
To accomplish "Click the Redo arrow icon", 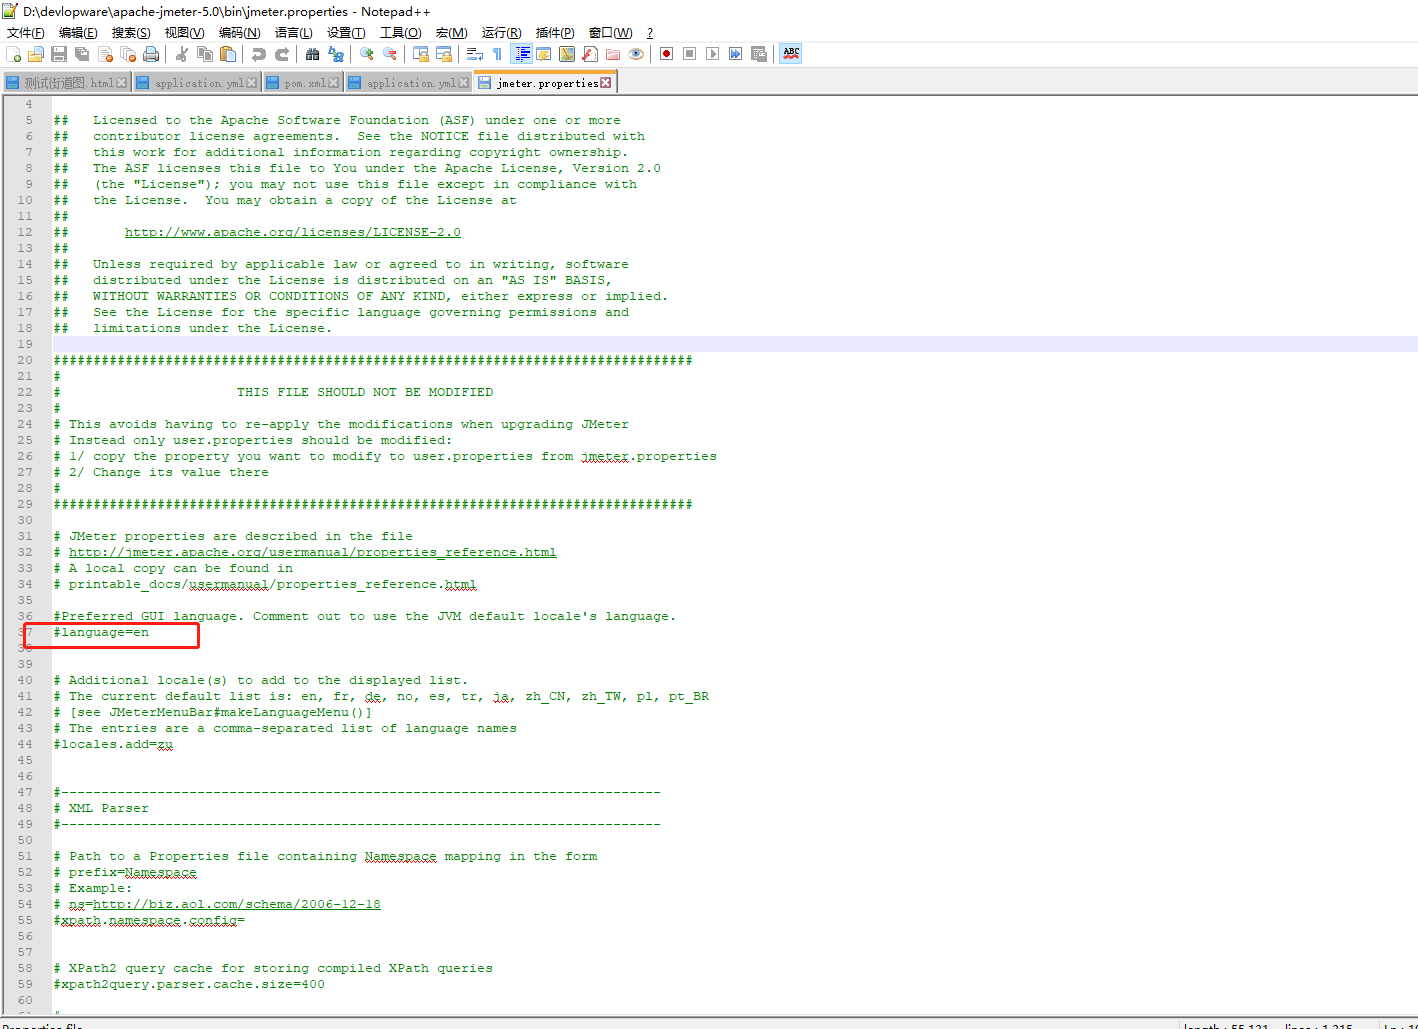I will 282,54.
